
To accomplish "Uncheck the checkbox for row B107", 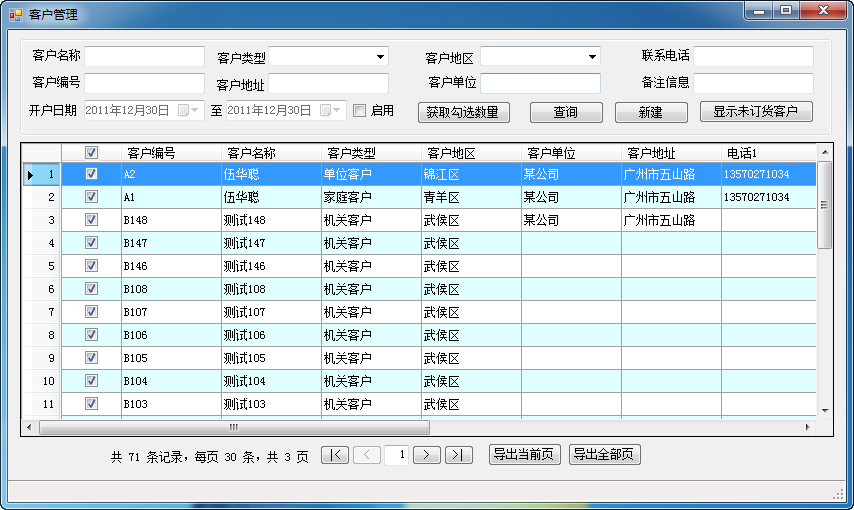I will (92, 312).
